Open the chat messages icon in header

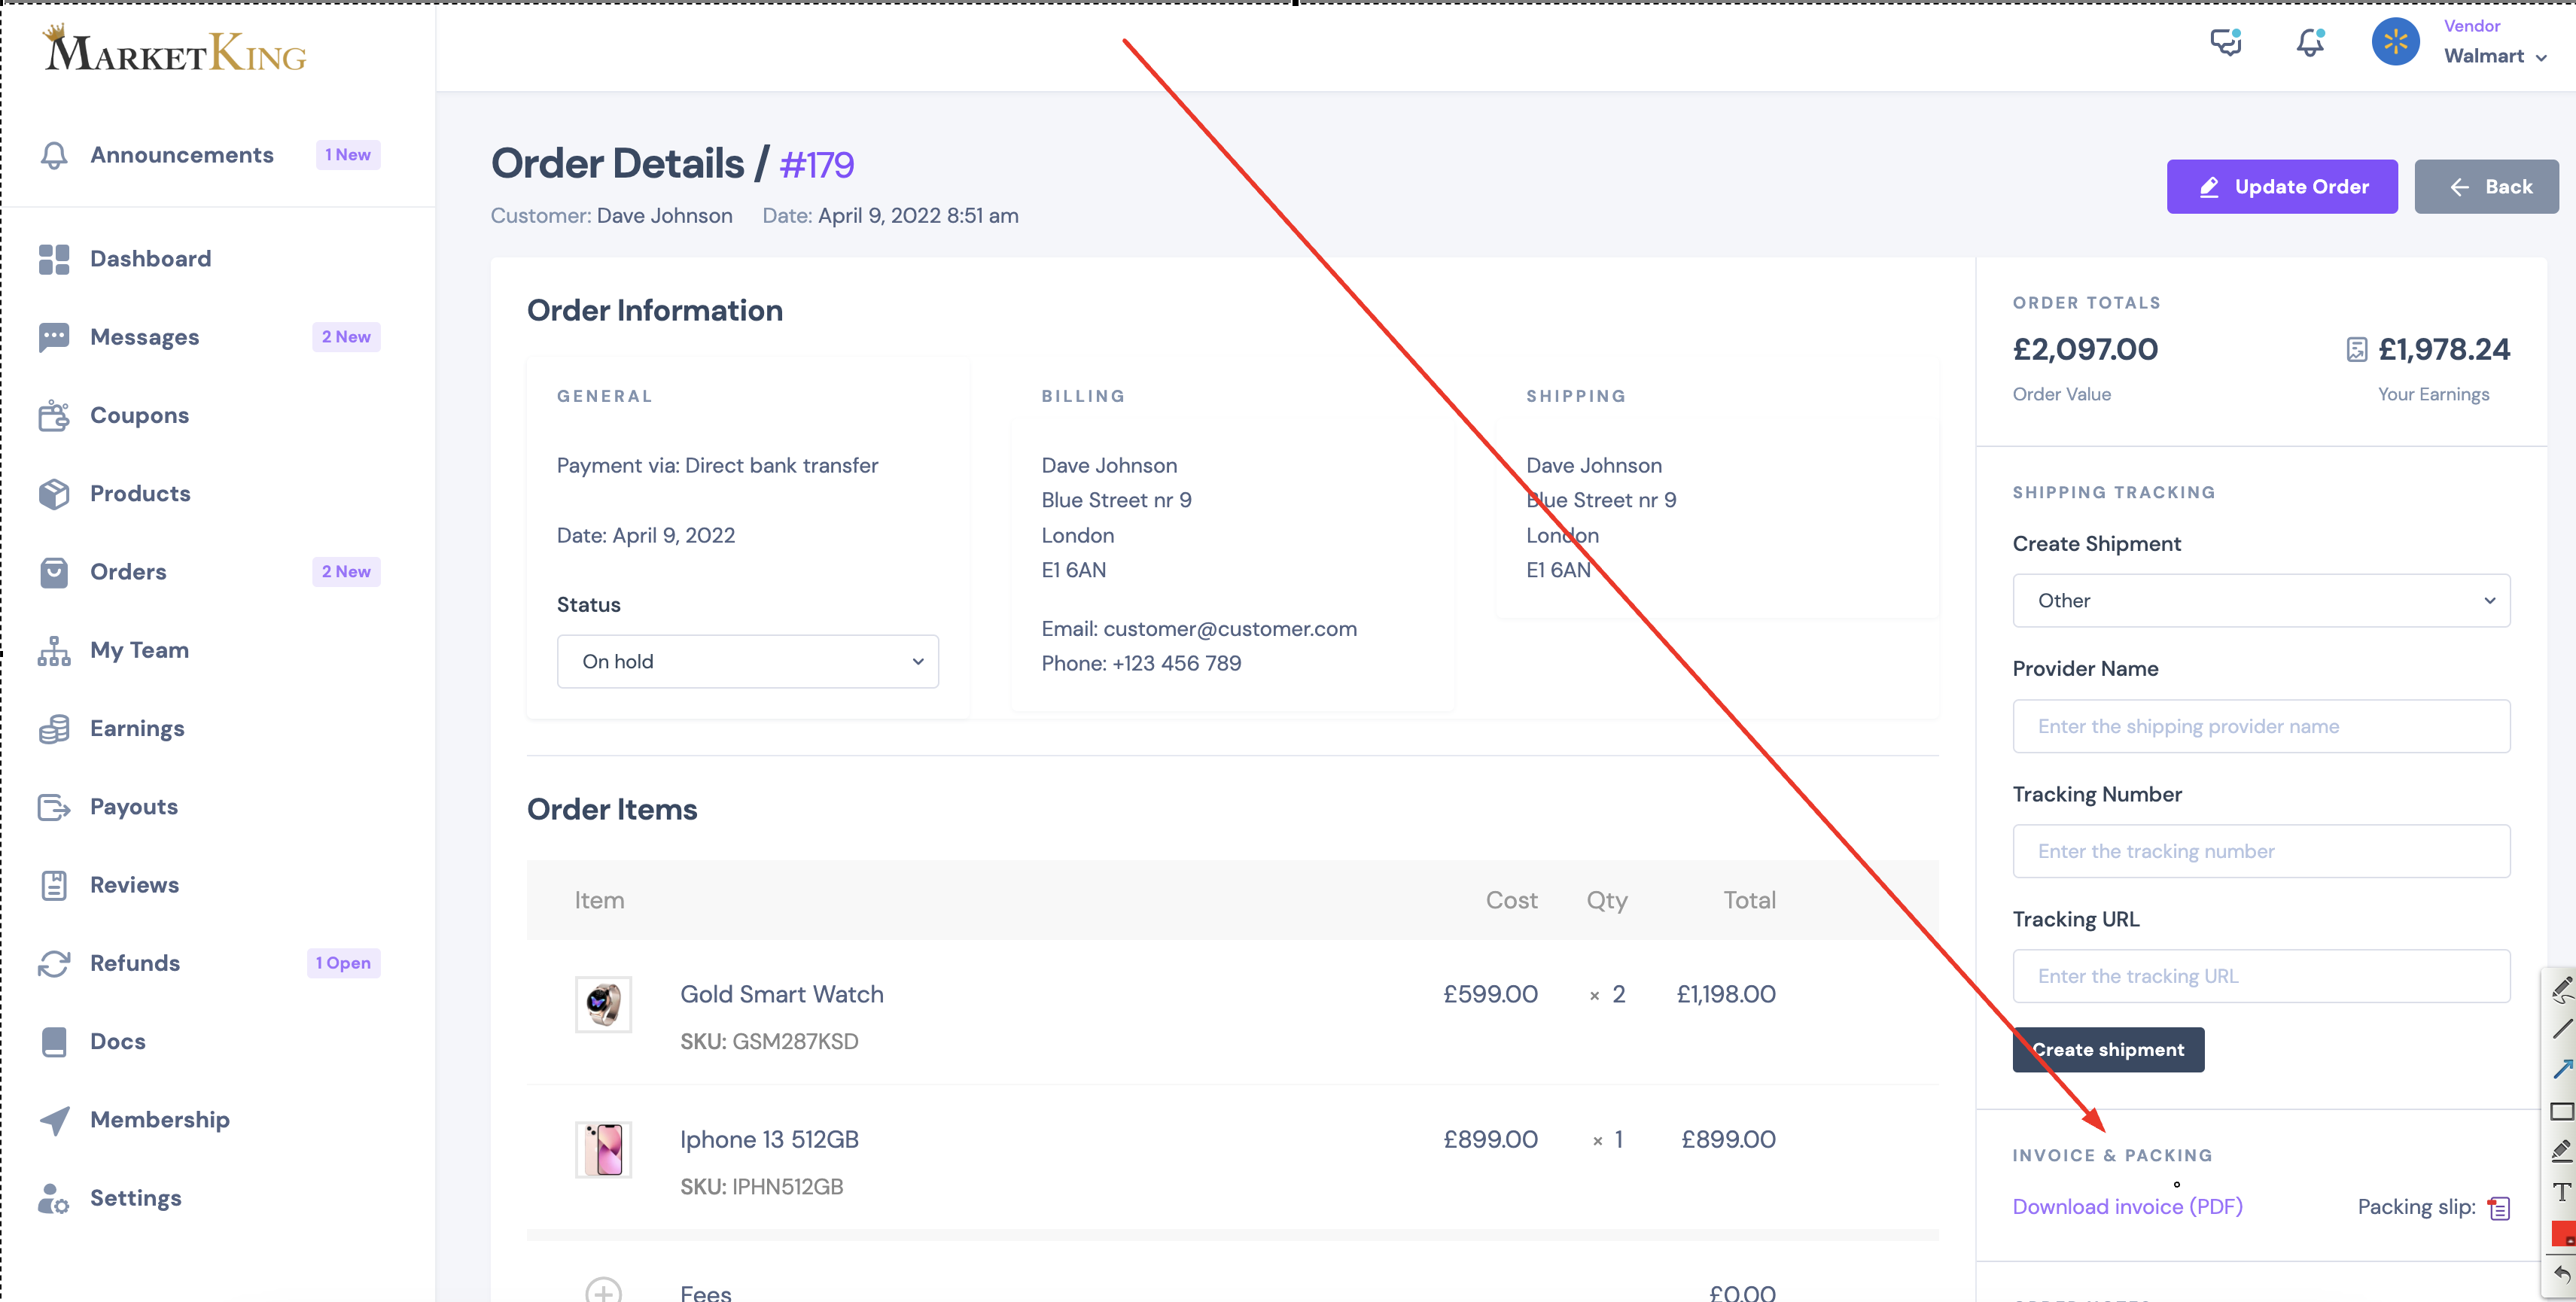coord(2226,42)
